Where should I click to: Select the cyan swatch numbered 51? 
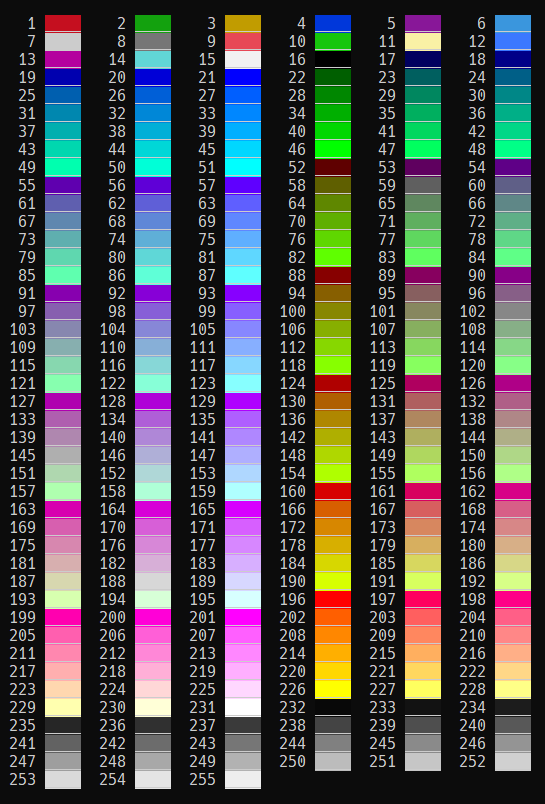point(243,168)
